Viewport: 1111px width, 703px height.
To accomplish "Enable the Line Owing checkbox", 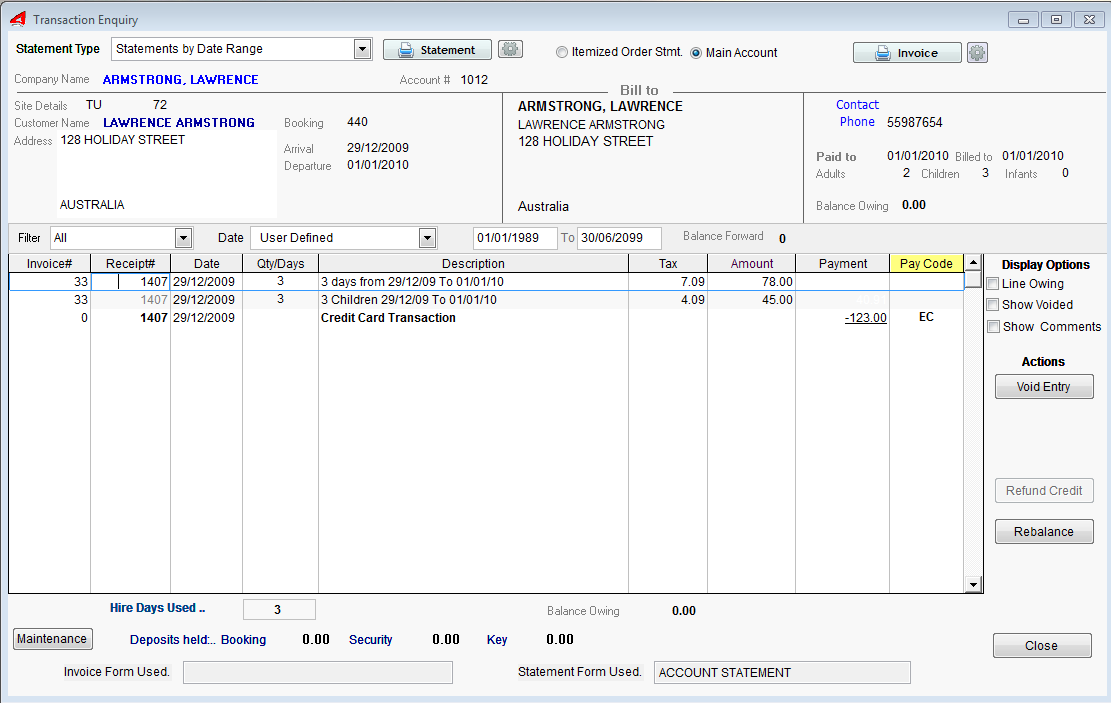I will 993,284.
